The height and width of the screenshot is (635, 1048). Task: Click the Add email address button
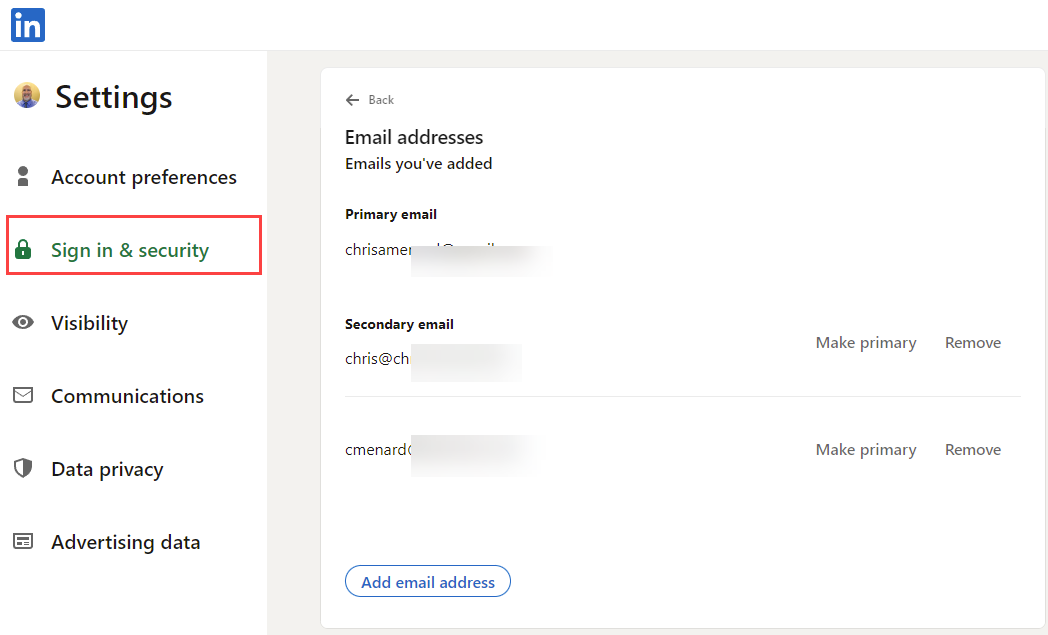point(427,581)
